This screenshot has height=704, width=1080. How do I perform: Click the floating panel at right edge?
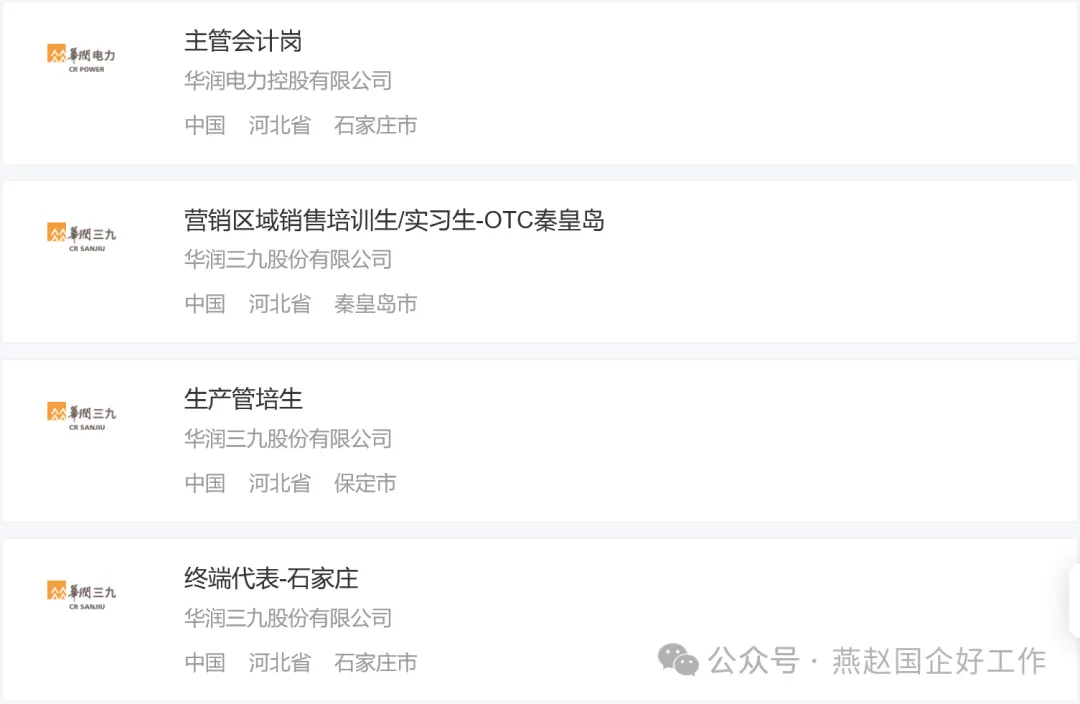1073,601
